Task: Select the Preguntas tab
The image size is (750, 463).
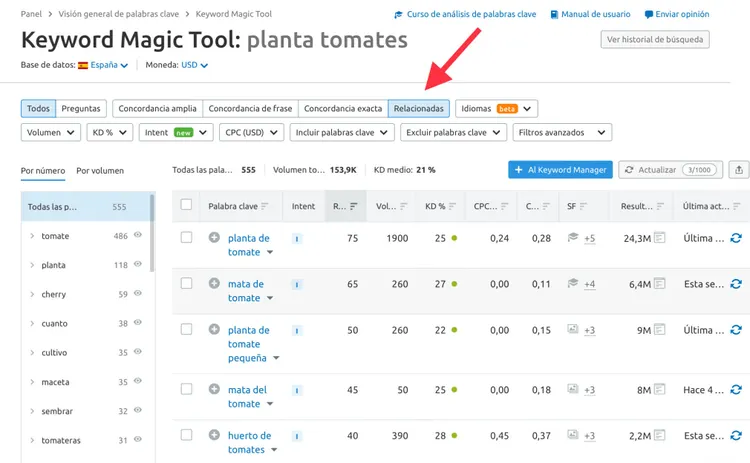Action: pyautogui.click(x=81, y=109)
